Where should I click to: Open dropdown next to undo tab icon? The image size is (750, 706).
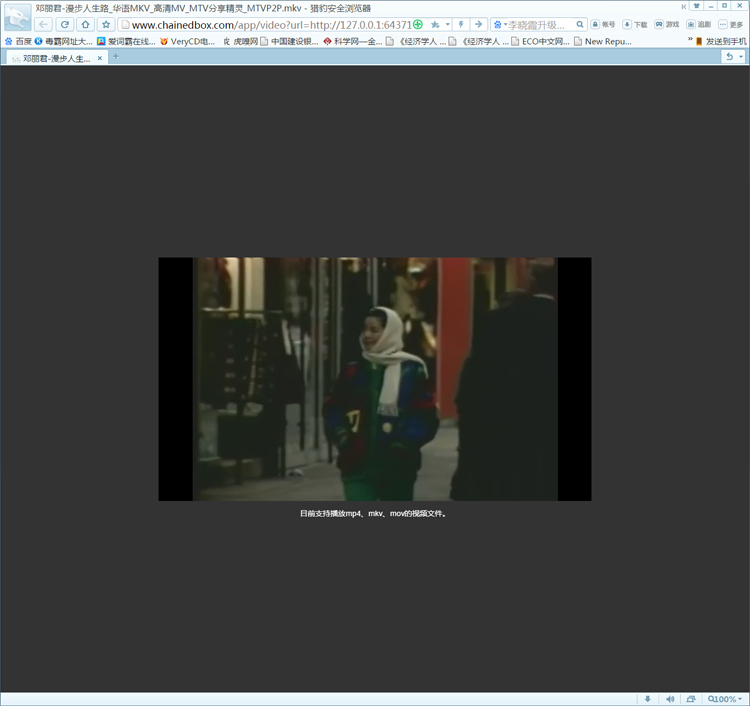(x=741, y=57)
